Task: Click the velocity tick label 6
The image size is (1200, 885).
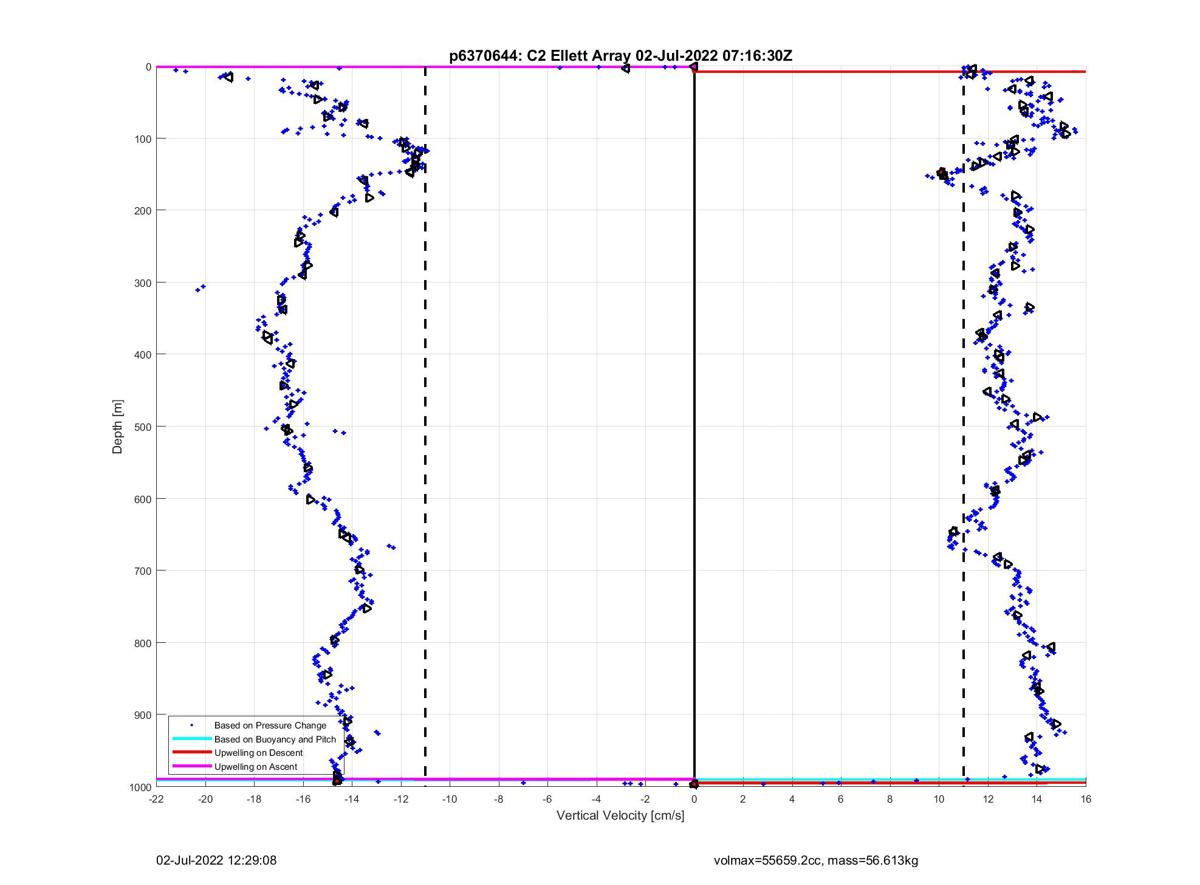Action: 841,800
